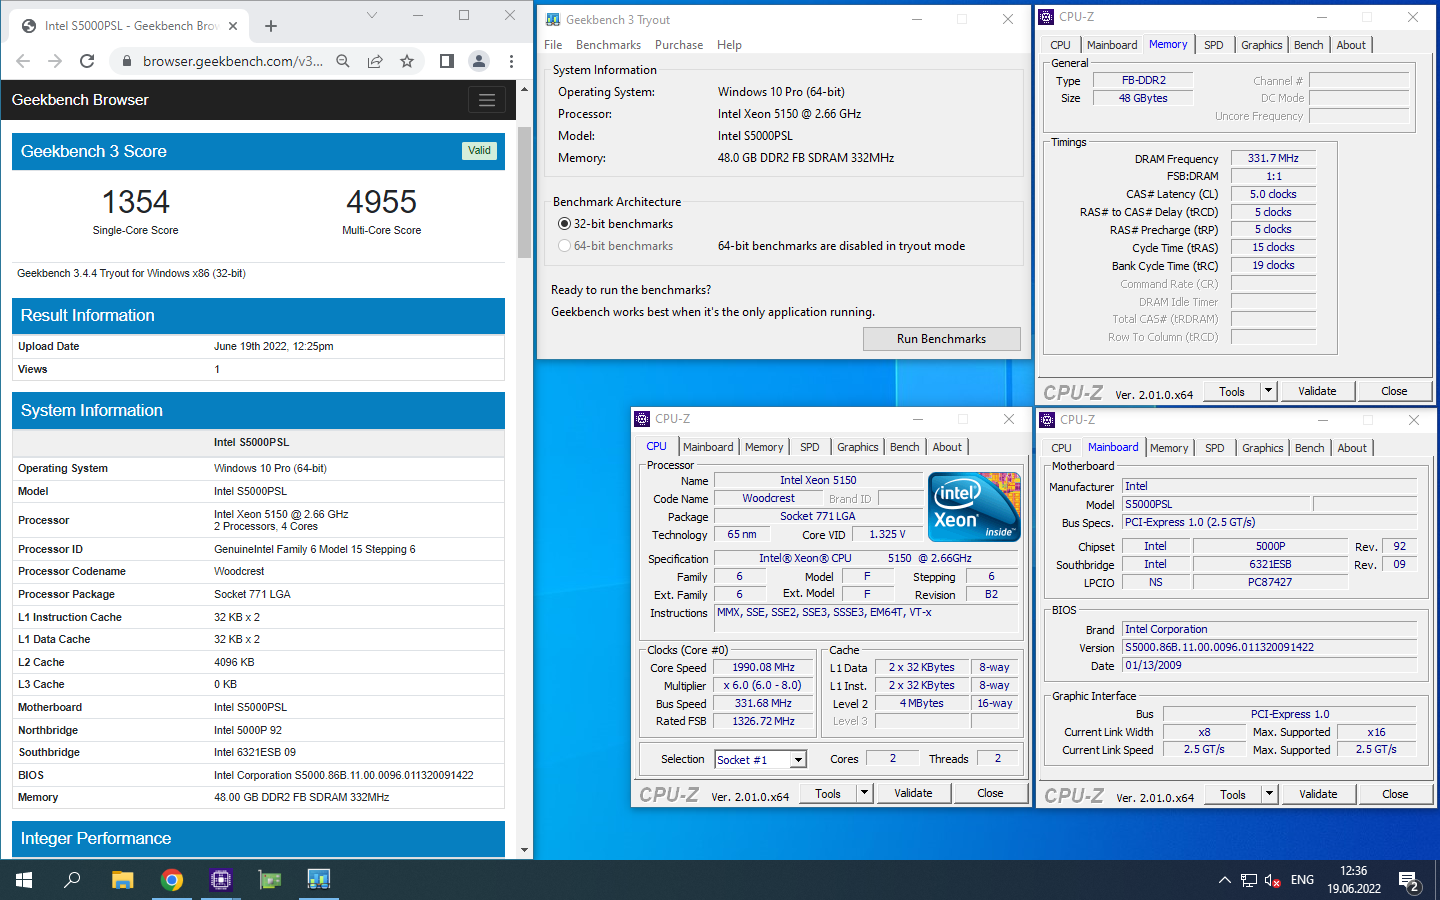Open the Geekbench Browser hamburger menu
1440x900 pixels.
(487, 100)
